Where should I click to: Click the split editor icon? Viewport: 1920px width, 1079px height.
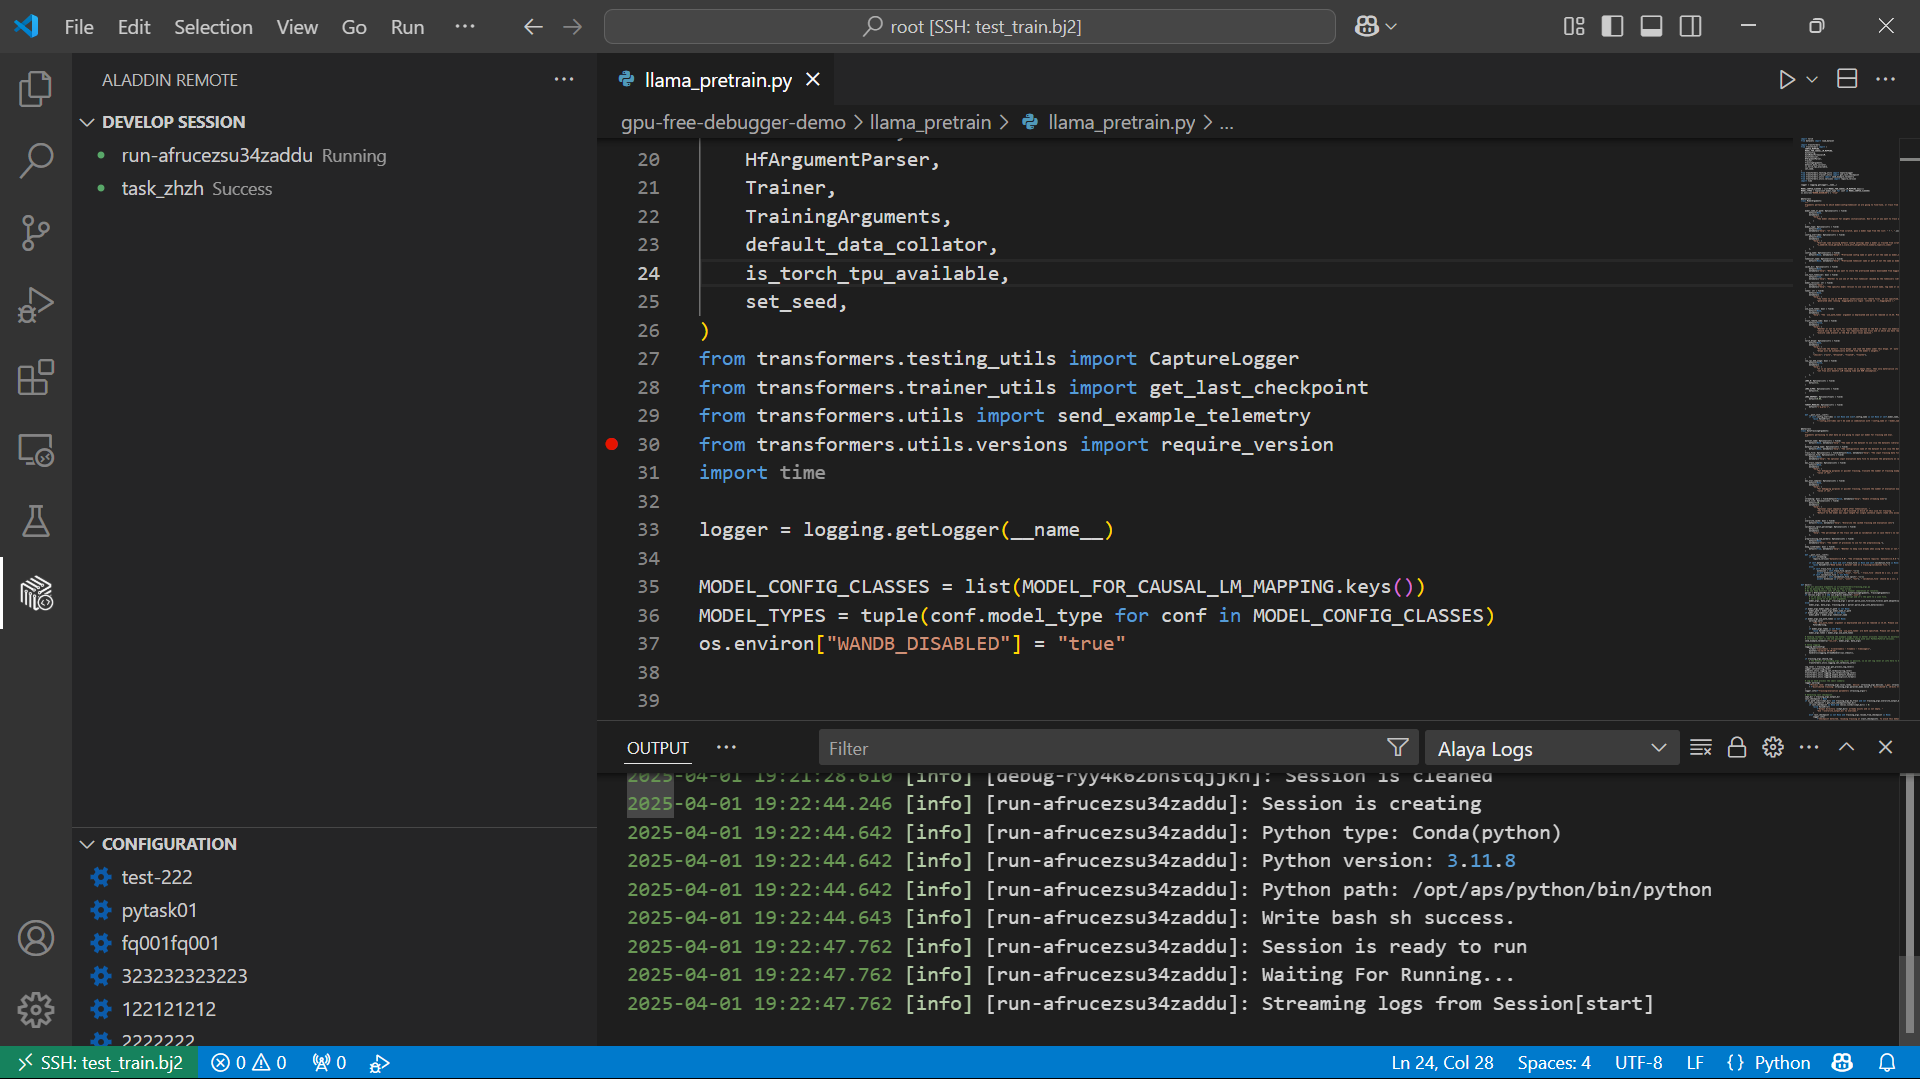tap(1847, 80)
